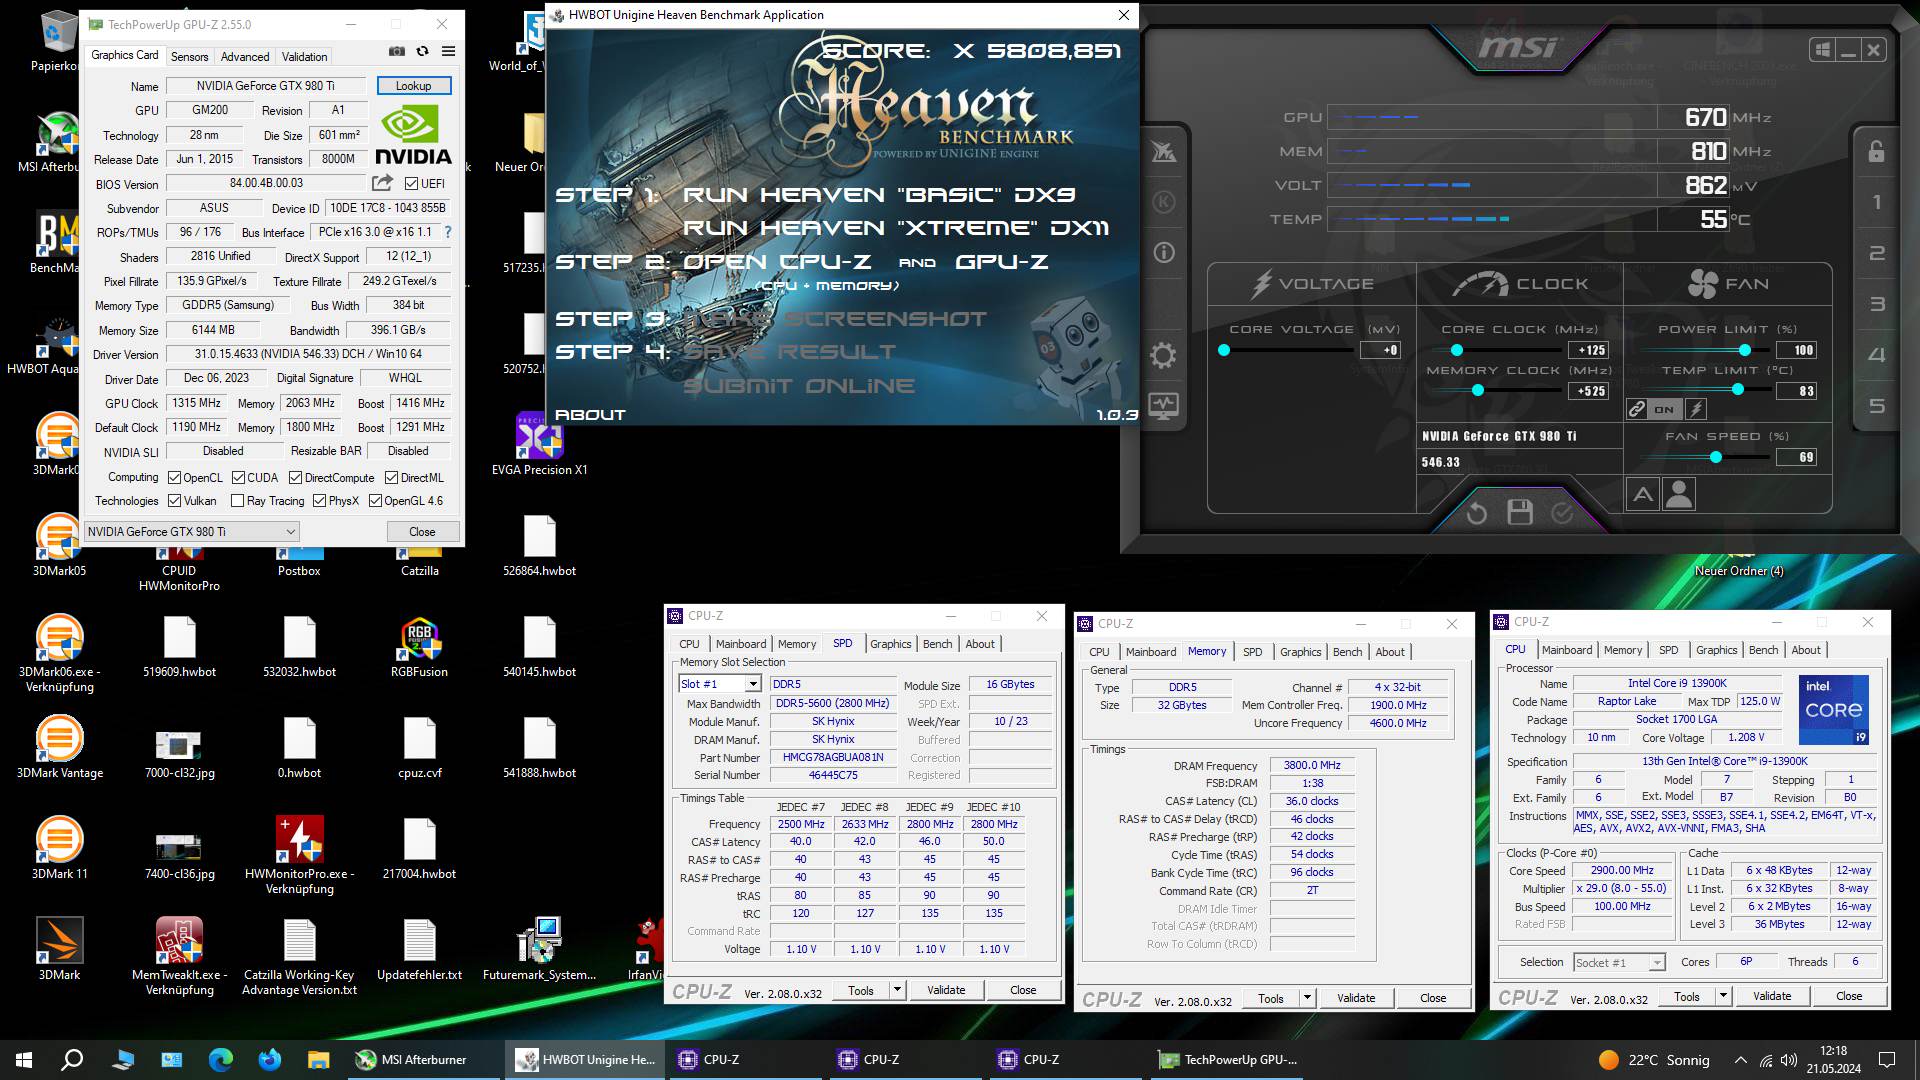The width and height of the screenshot is (1920, 1080).
Task: Expand Tools dropdown arrow in CPU-Z CPU window
Action: tap(1723, 996)
